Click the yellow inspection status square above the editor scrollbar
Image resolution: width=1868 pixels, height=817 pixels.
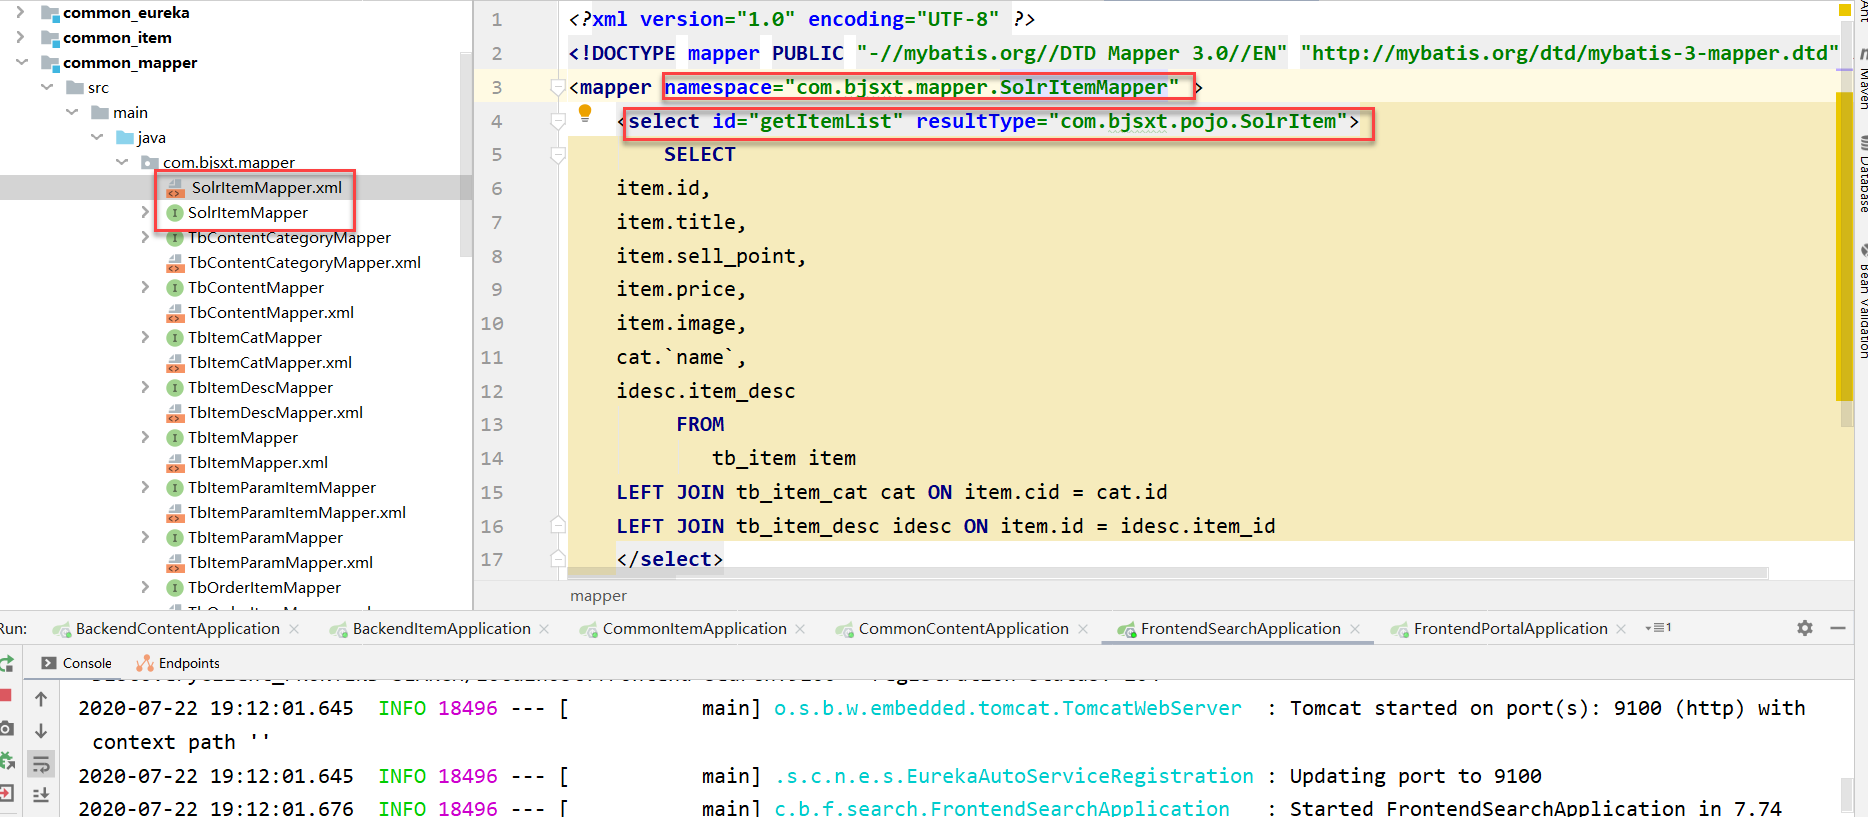[x=1845, y=10]
